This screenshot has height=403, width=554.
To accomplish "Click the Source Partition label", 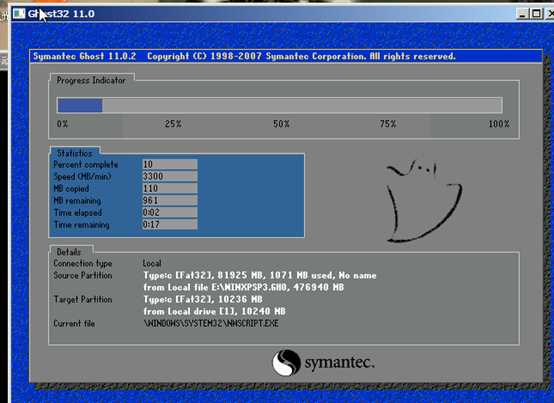I will pos(83,275).
